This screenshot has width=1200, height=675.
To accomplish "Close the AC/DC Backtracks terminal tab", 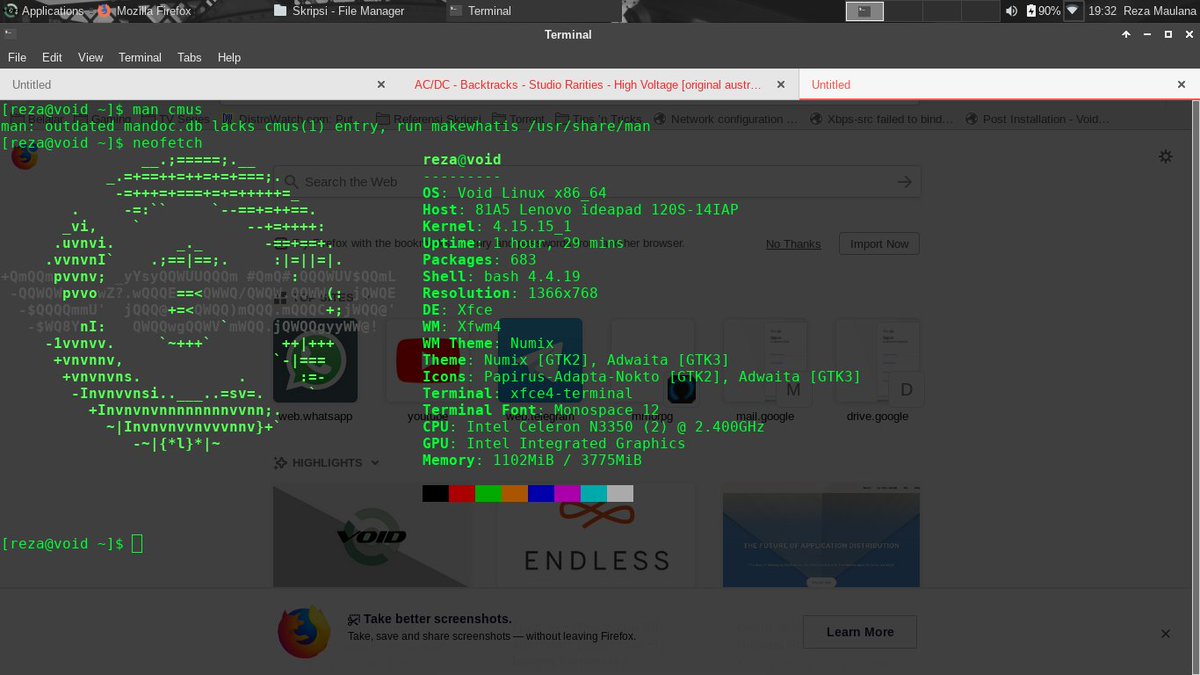I will (781, 85).
